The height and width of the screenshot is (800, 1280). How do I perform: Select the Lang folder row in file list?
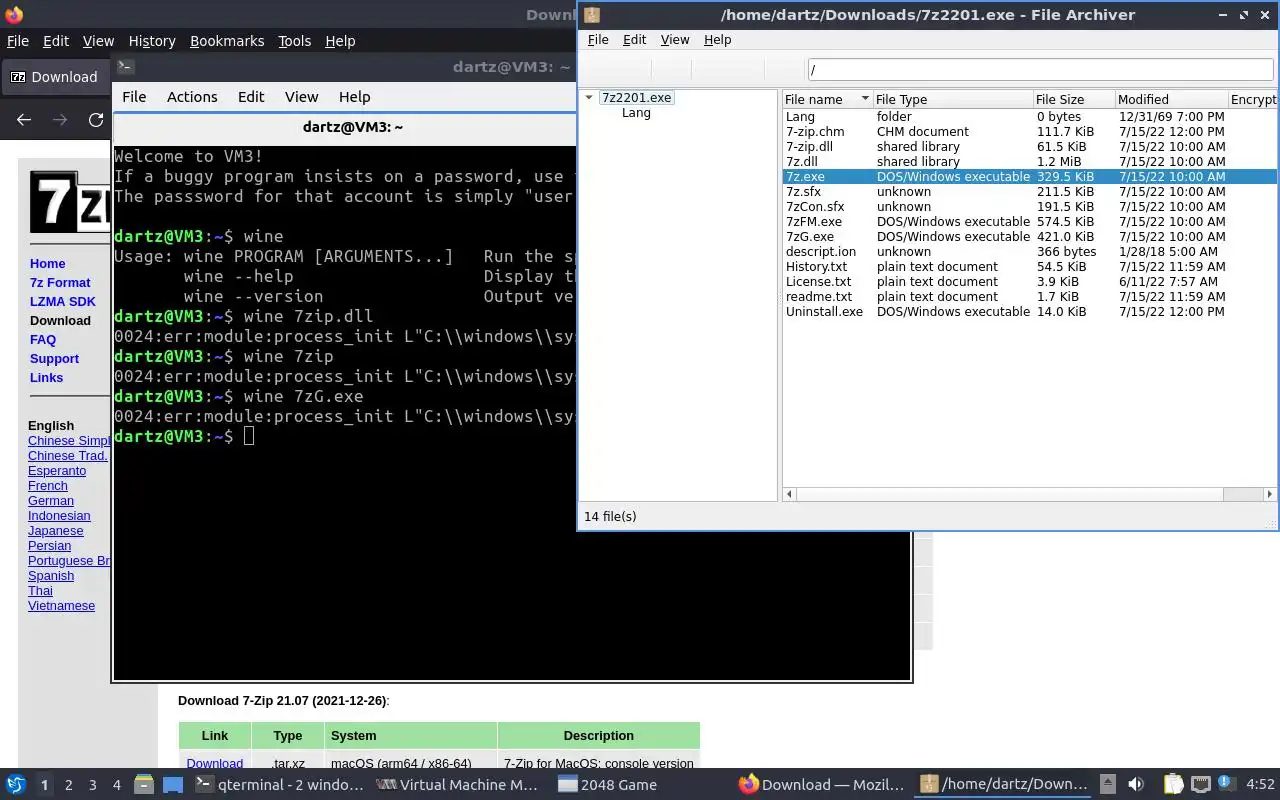tap(1030, 117)
